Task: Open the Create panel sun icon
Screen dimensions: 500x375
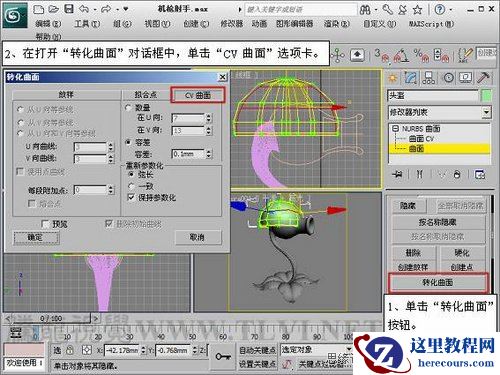Action: pos(393,78)
